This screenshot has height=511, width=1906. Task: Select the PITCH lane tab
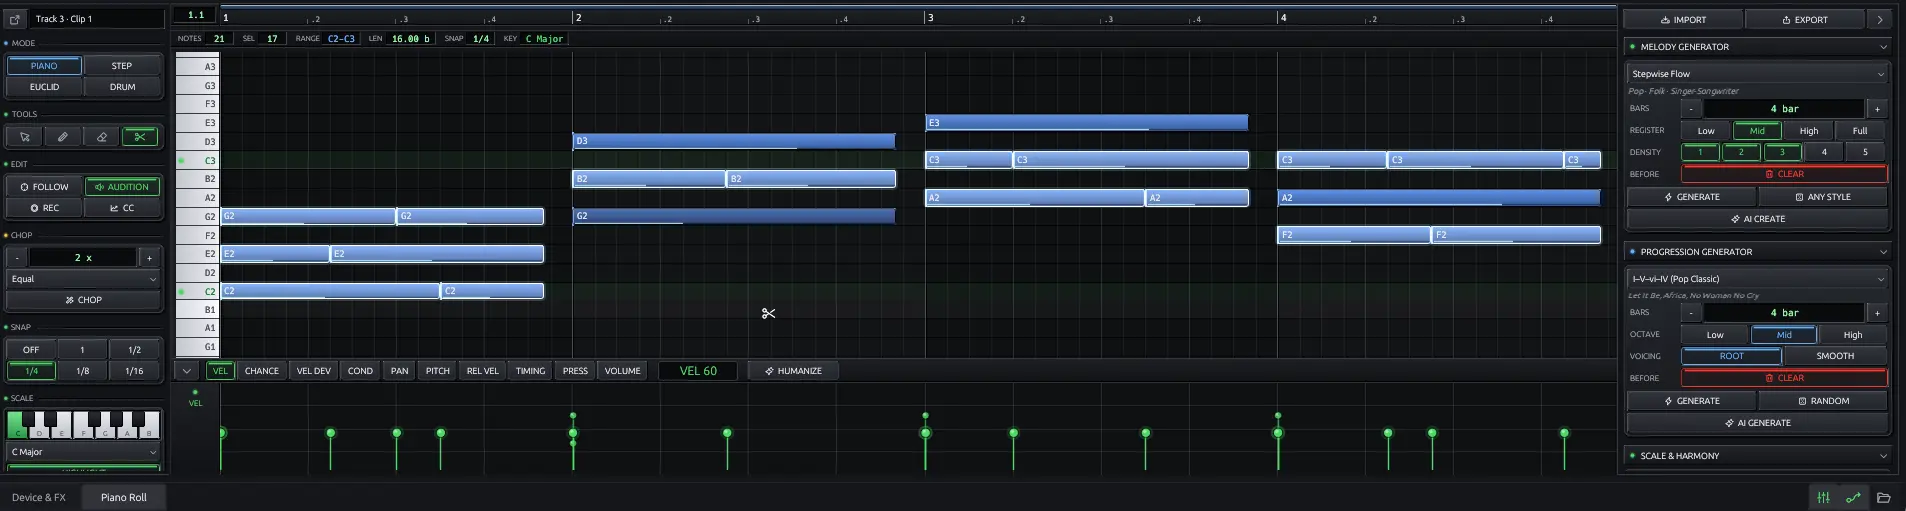pos(438,371)
